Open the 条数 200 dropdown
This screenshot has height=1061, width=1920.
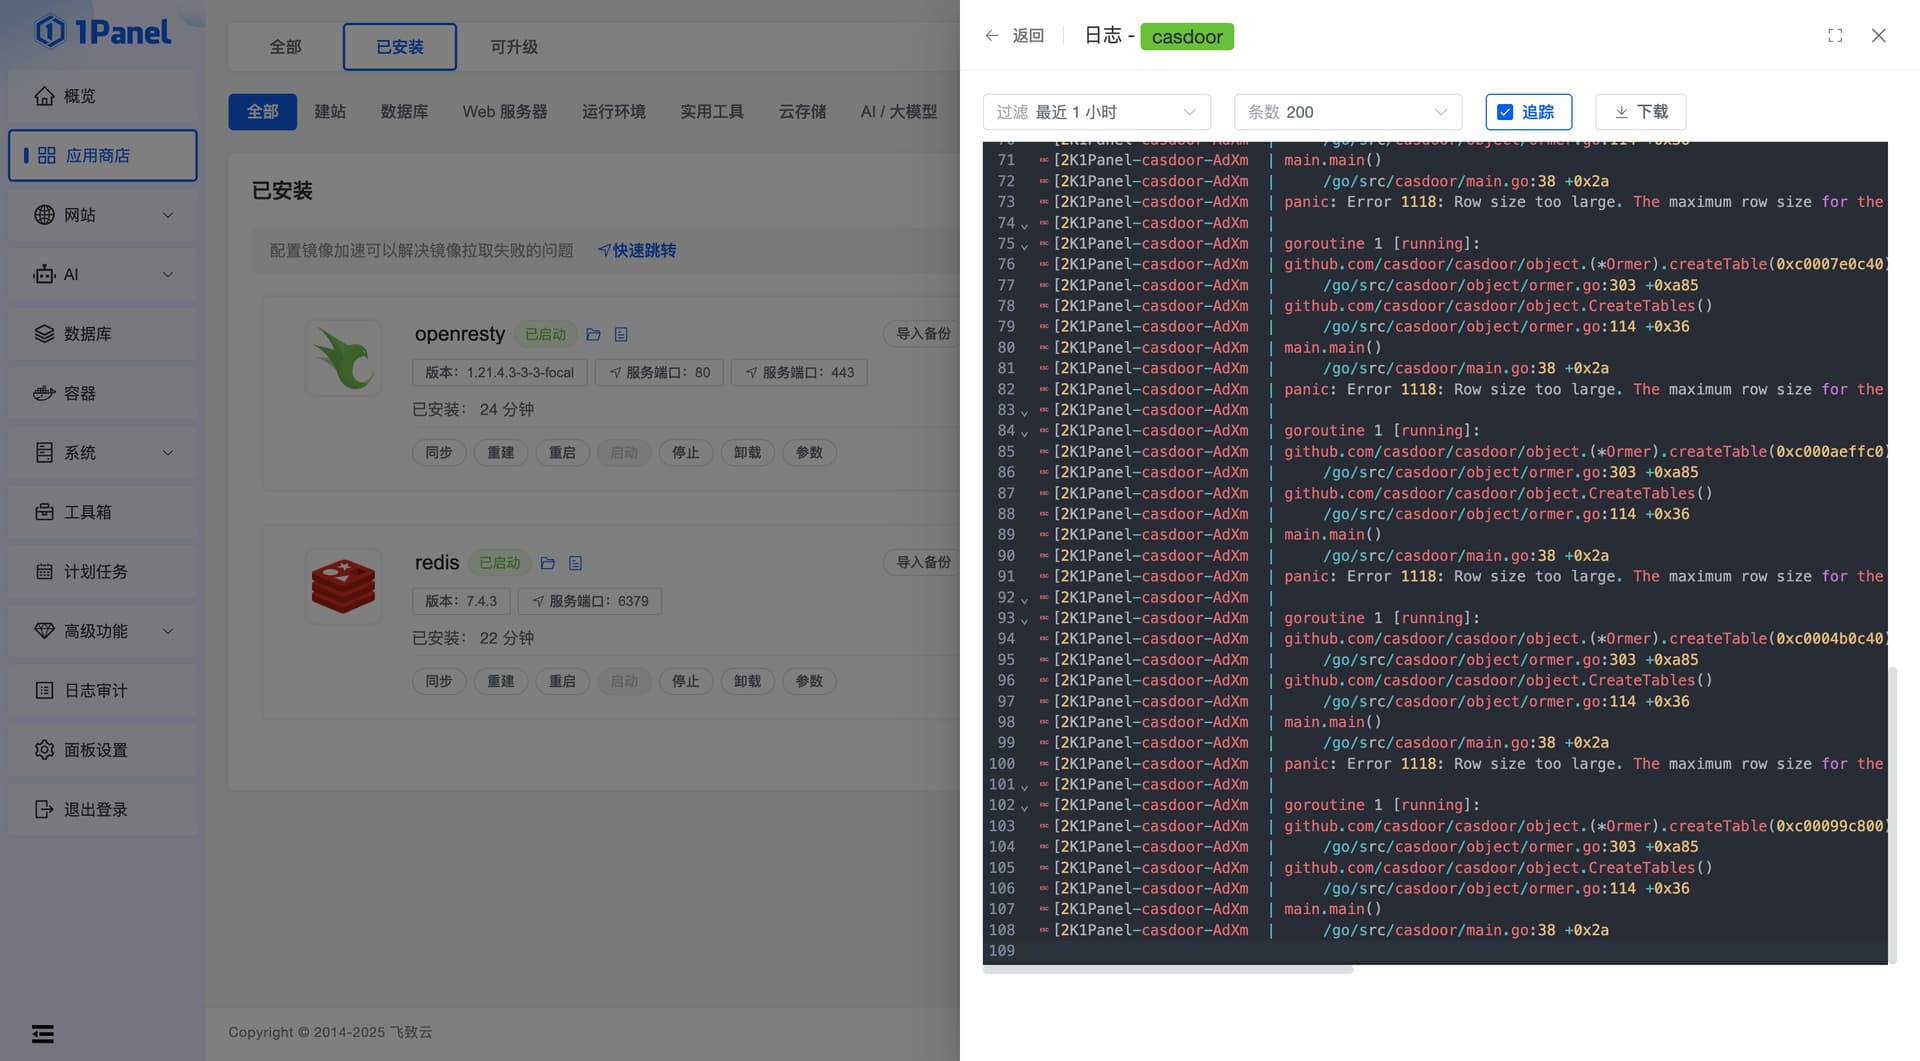[x=1348, y=112]
